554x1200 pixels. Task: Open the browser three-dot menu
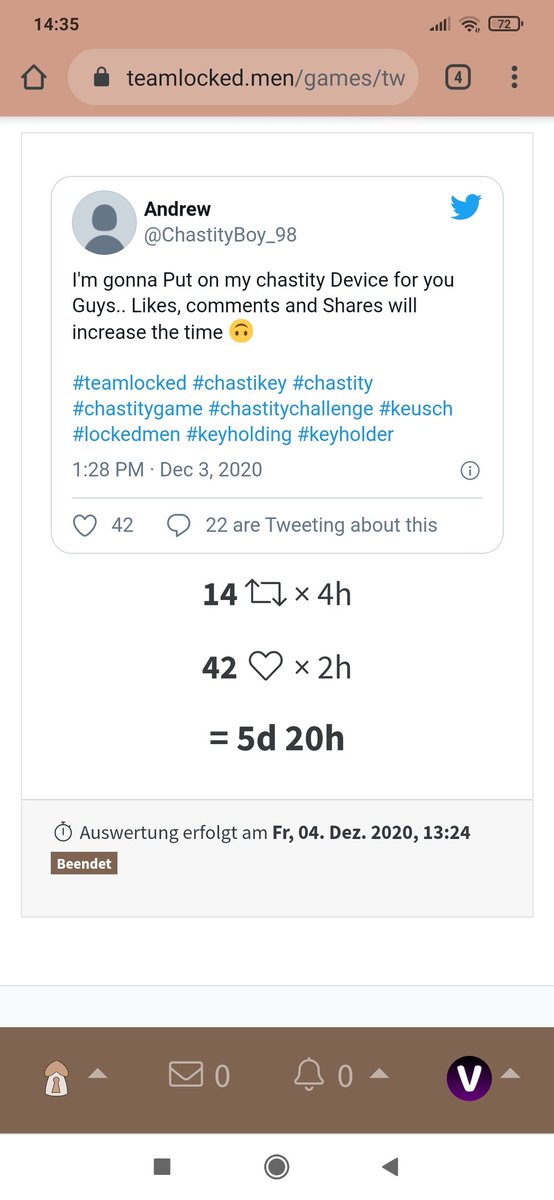coord(514,77)
